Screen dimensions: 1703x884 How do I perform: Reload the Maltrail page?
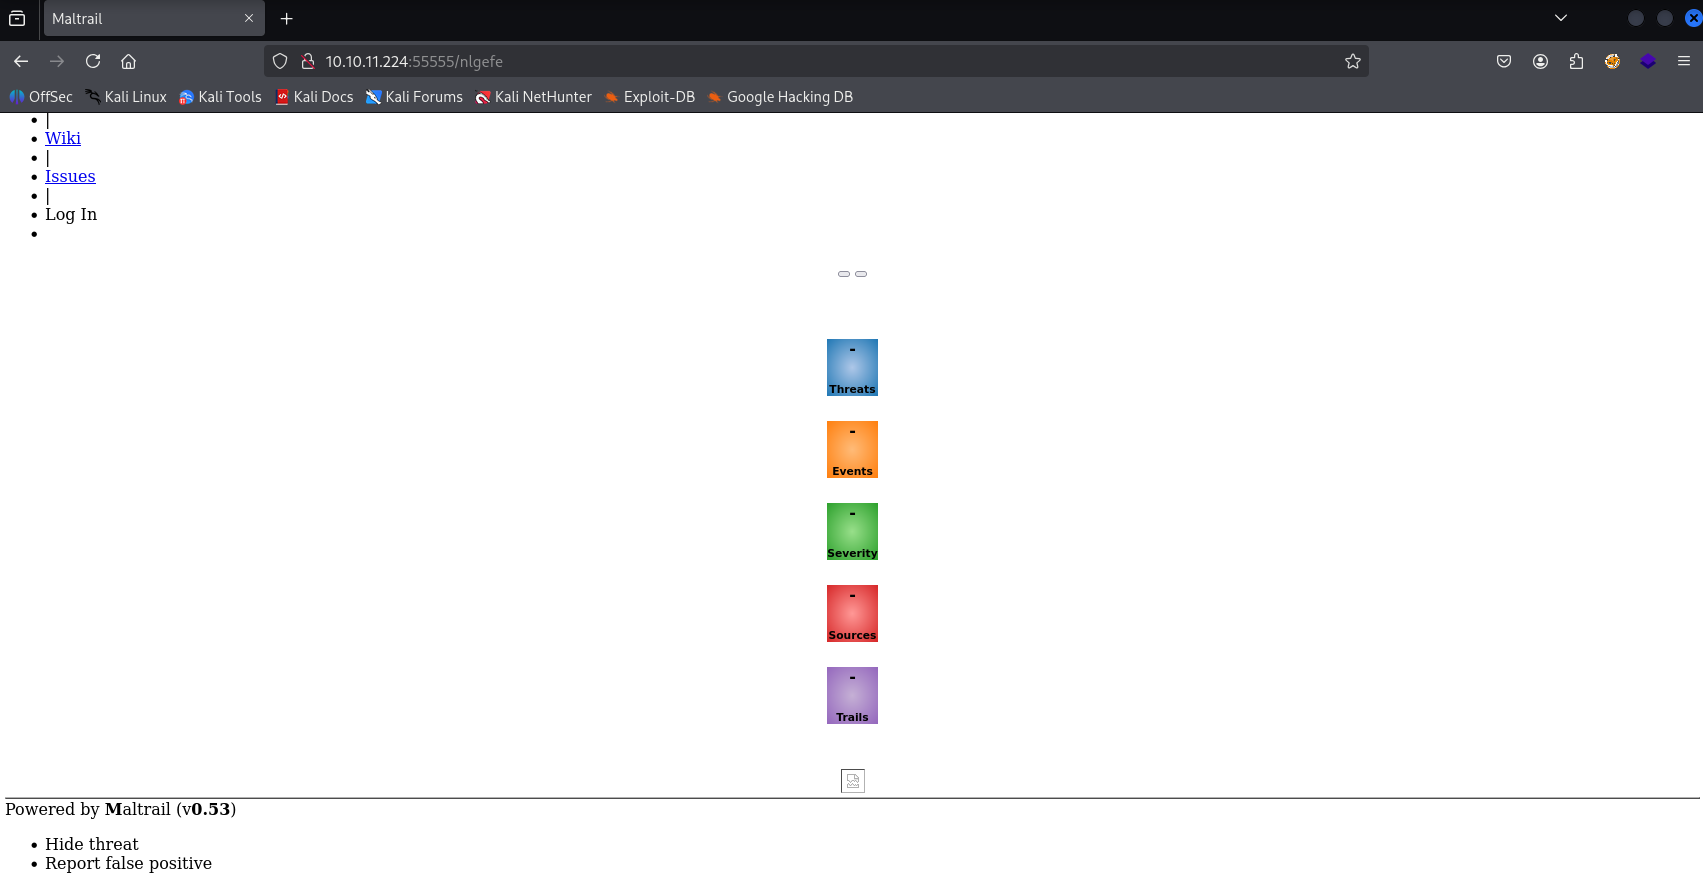click(x=93, y=61)
